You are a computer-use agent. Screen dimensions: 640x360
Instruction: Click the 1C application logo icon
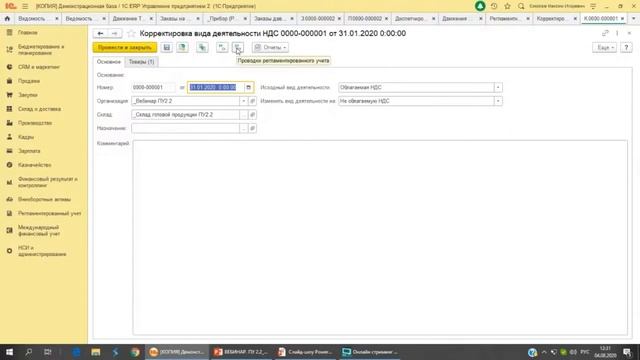(x=10, y=6)
